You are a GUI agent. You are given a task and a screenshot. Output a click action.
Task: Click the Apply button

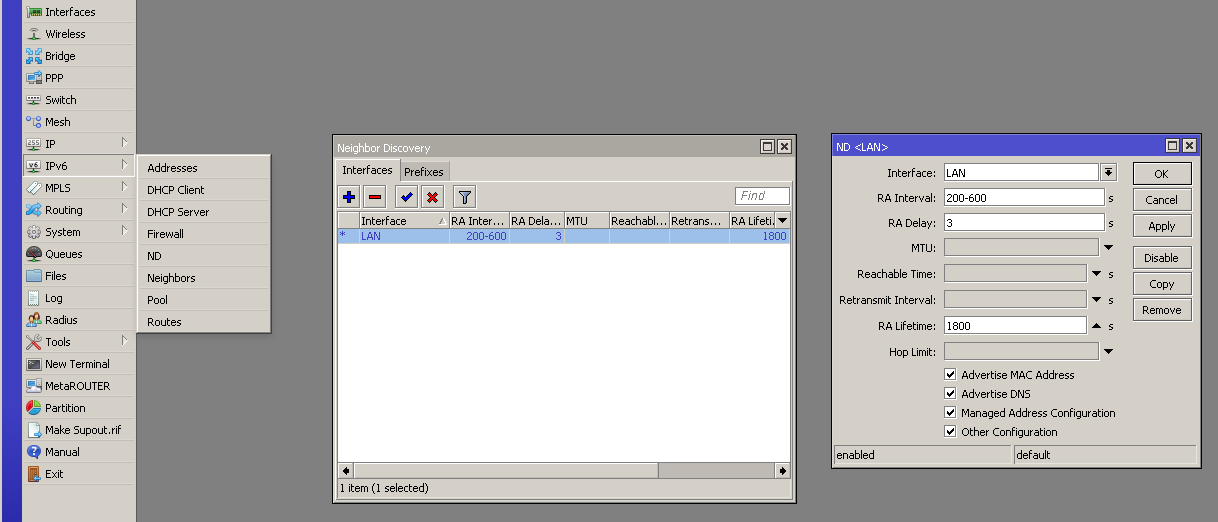tap(1161, 226)
